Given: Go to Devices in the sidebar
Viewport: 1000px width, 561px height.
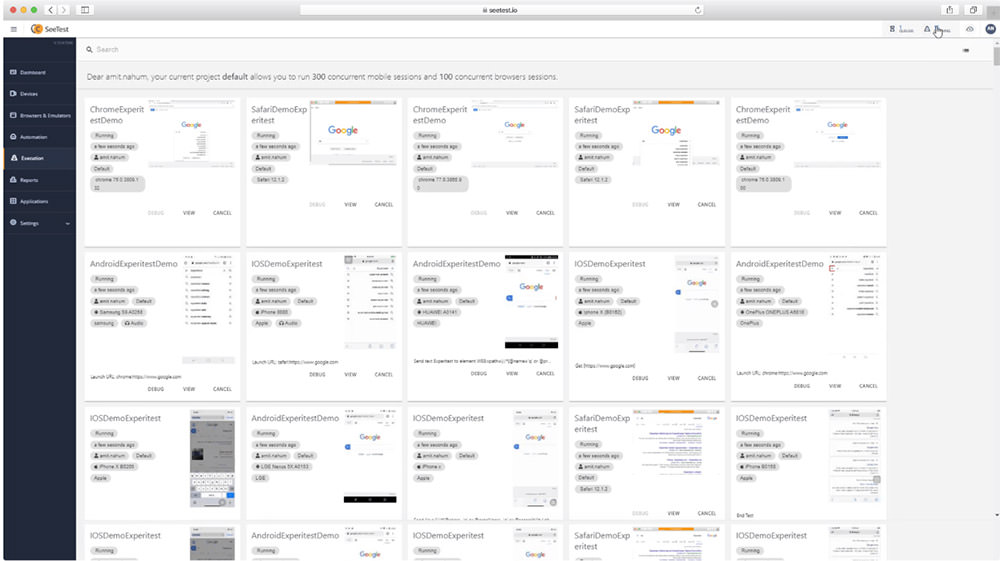Looking at the screenshot, I should point(29,94).
